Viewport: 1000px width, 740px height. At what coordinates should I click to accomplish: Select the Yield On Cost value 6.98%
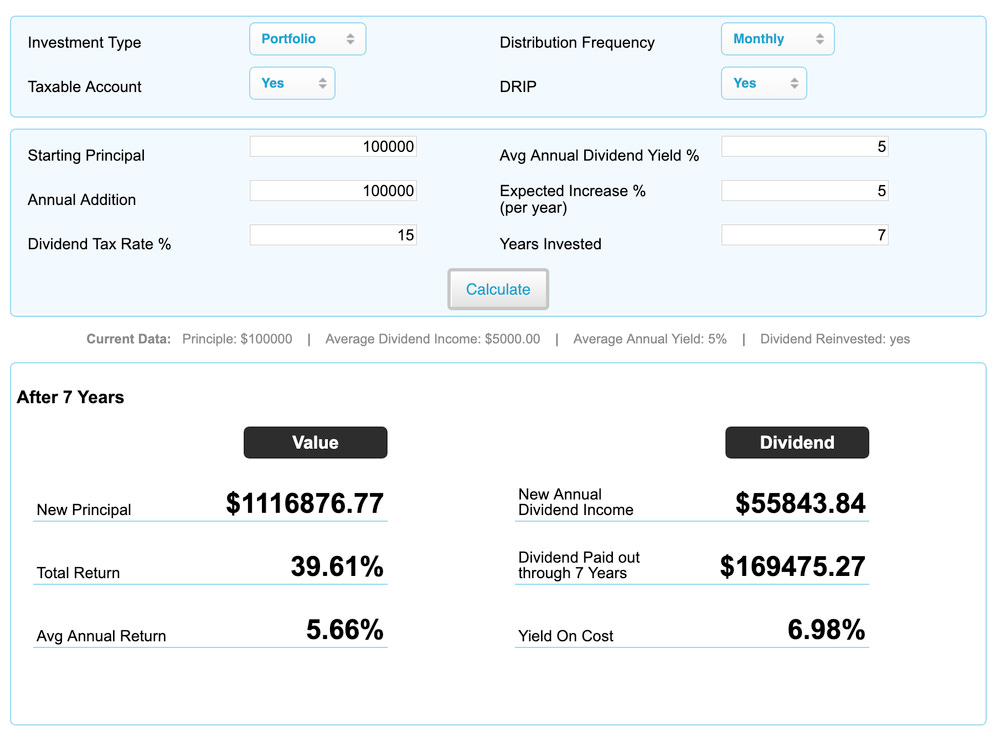click(827, 630)
